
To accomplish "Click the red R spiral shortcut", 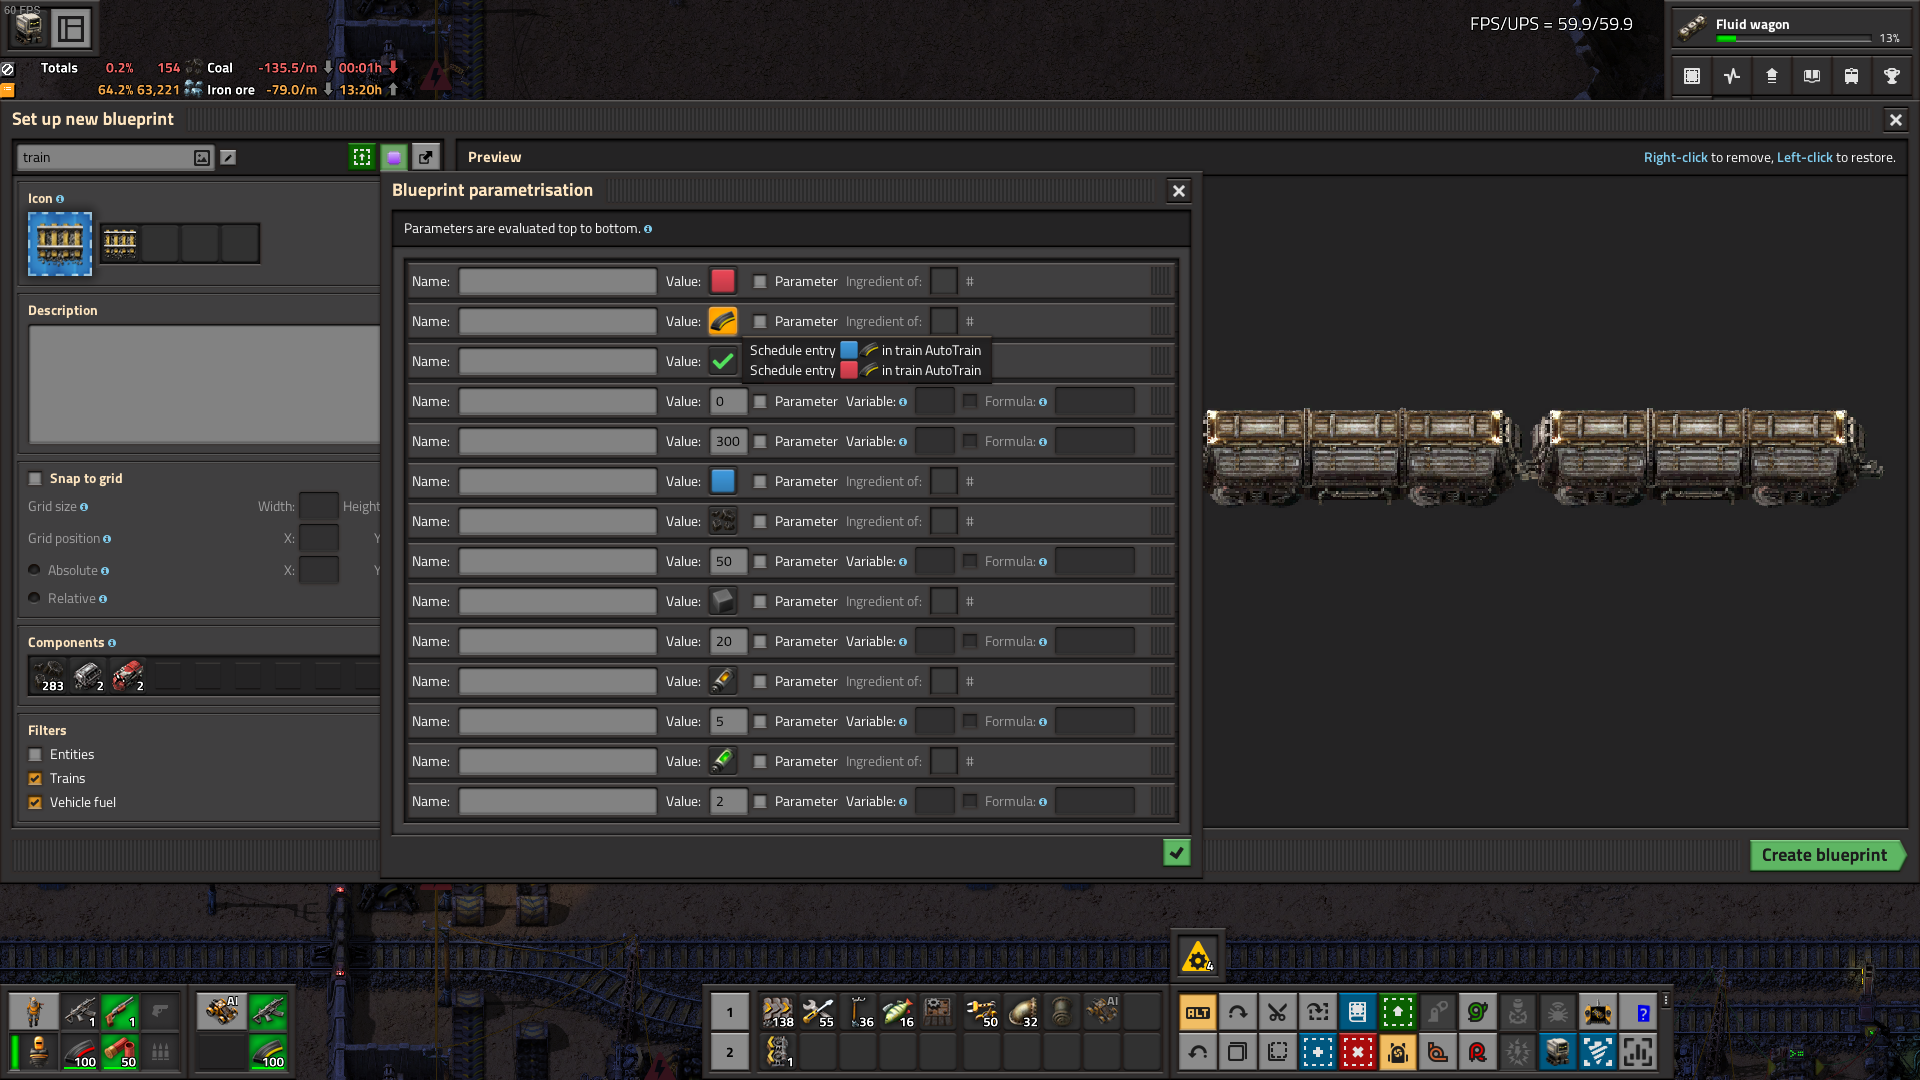I will [1477, 1052].
